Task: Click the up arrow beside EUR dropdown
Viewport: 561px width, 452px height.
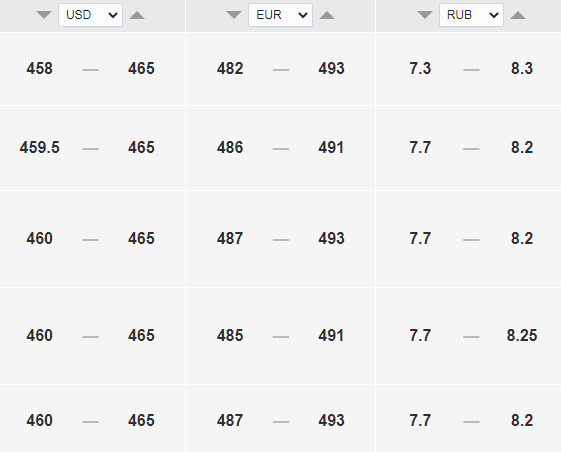Action: [x=327, y=15]
